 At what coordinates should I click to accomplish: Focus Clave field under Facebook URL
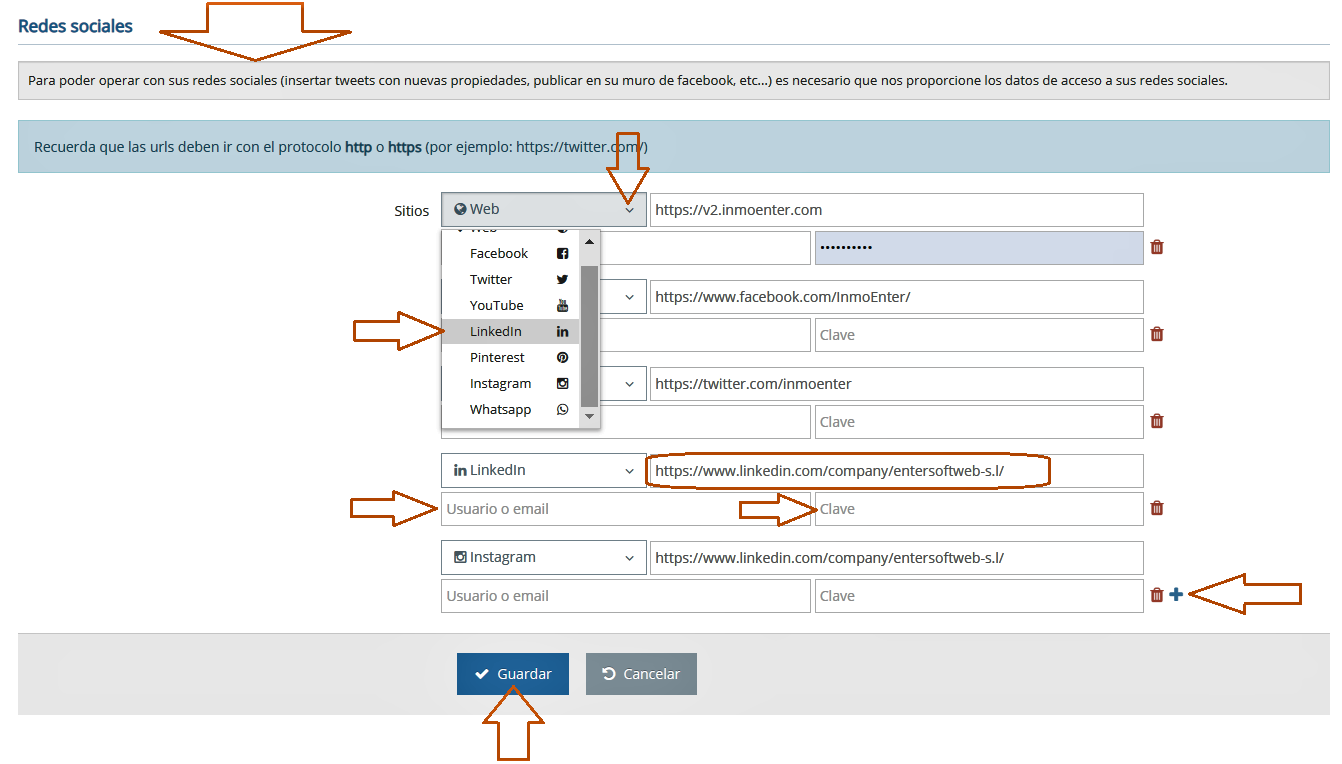click(979, 335)
